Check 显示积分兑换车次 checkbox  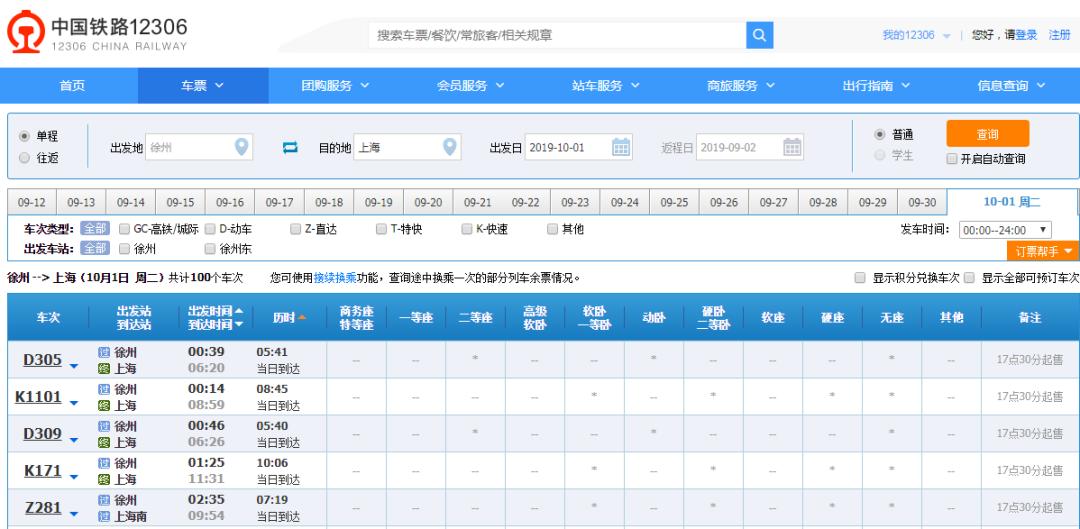click(860, 278)
